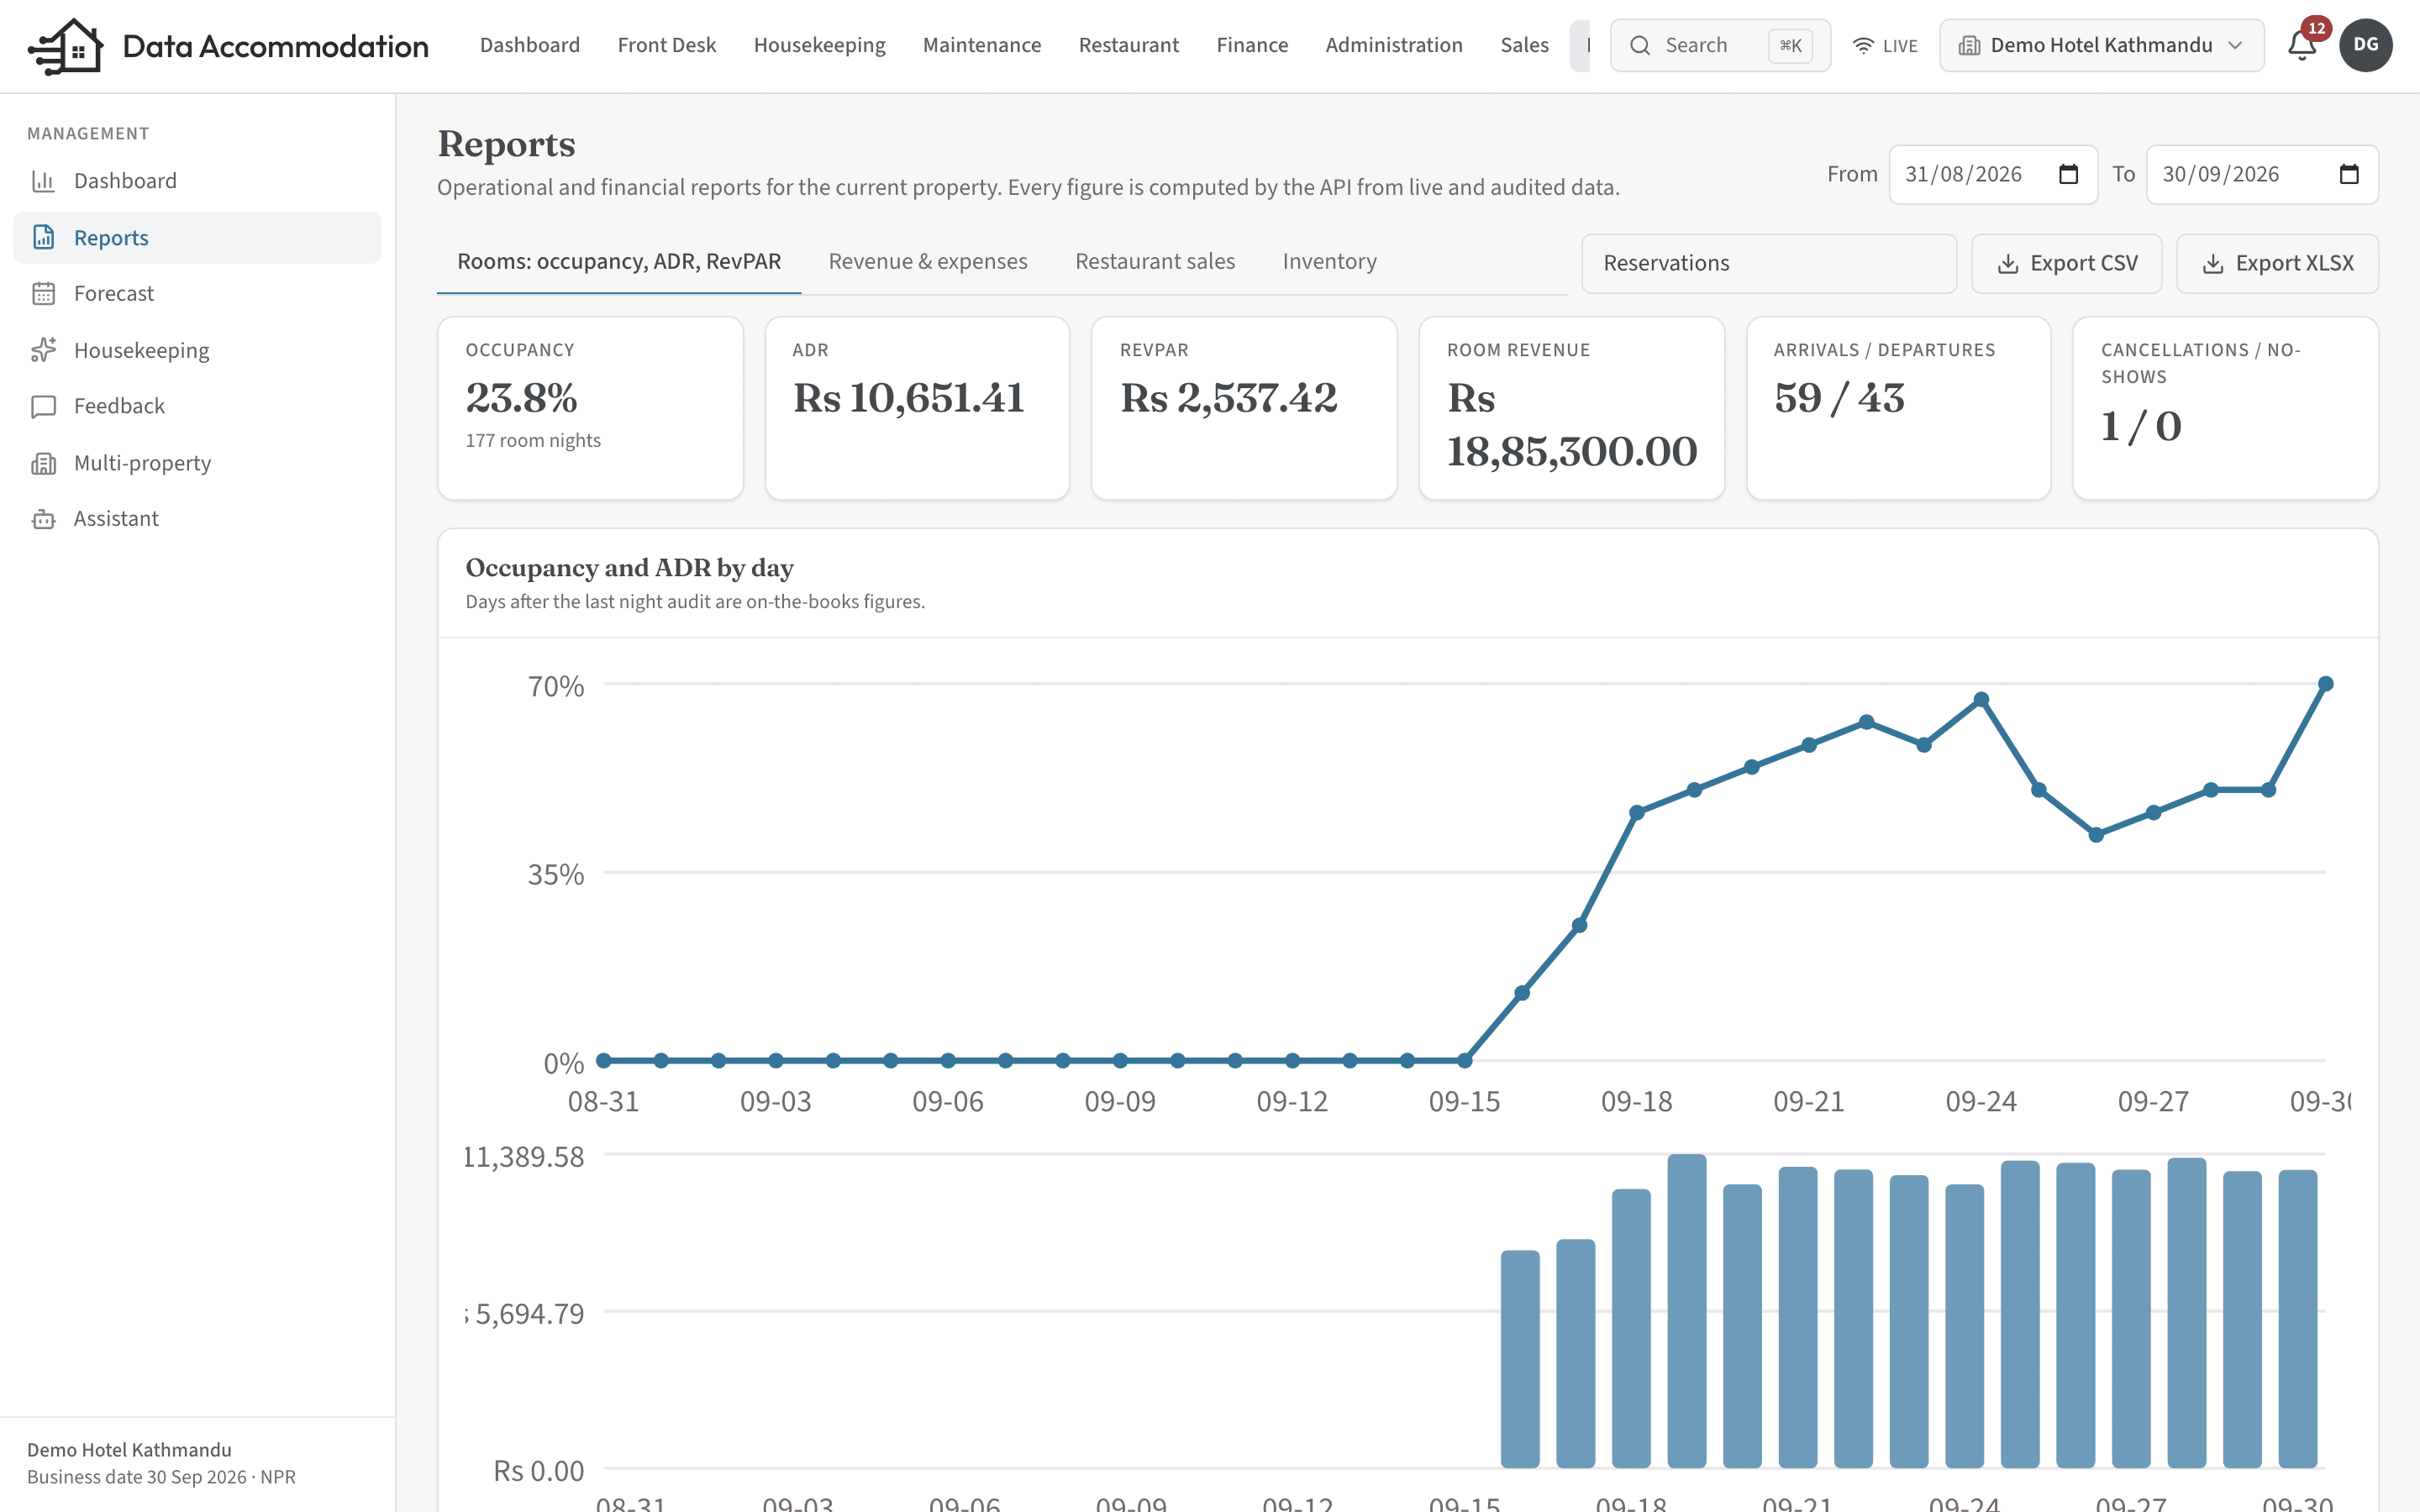Click the From date field 31/08/2026

click(1992, 174)
